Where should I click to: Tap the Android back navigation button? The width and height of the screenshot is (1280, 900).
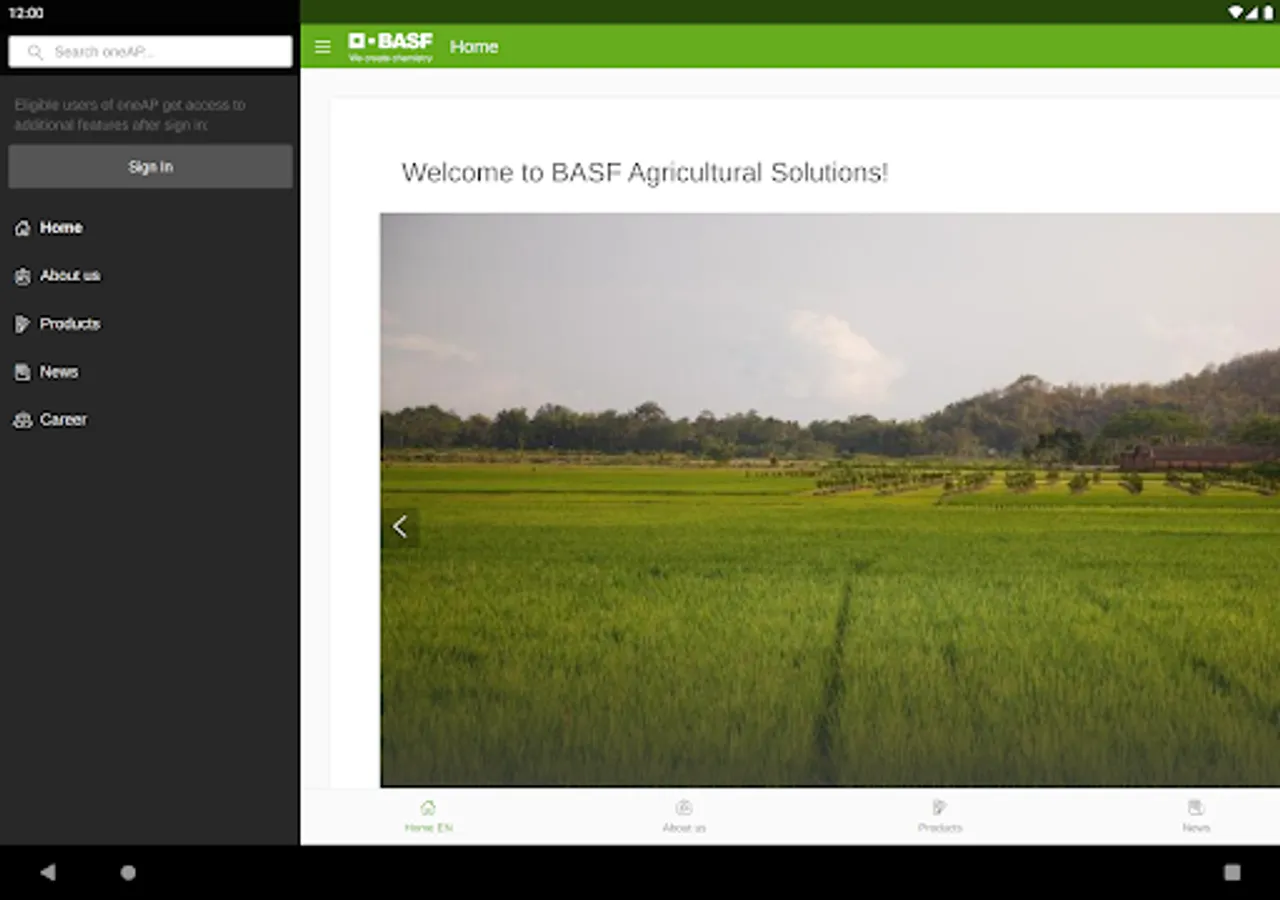point(47,872)
